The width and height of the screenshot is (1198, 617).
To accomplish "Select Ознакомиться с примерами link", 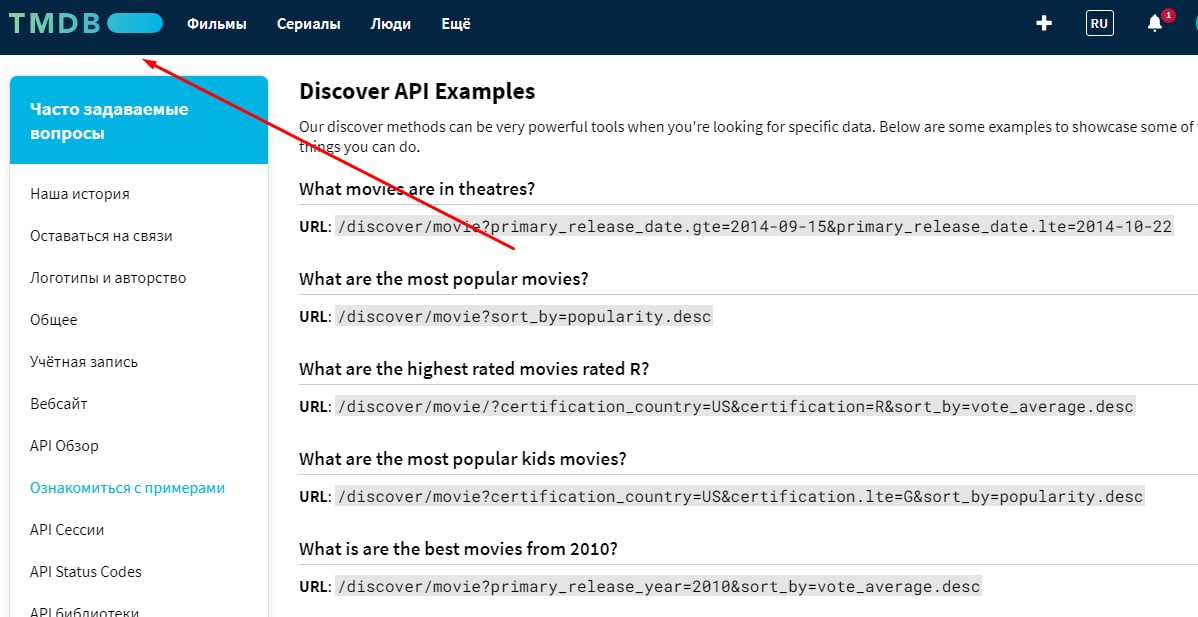I will click(x=128, y=488).
